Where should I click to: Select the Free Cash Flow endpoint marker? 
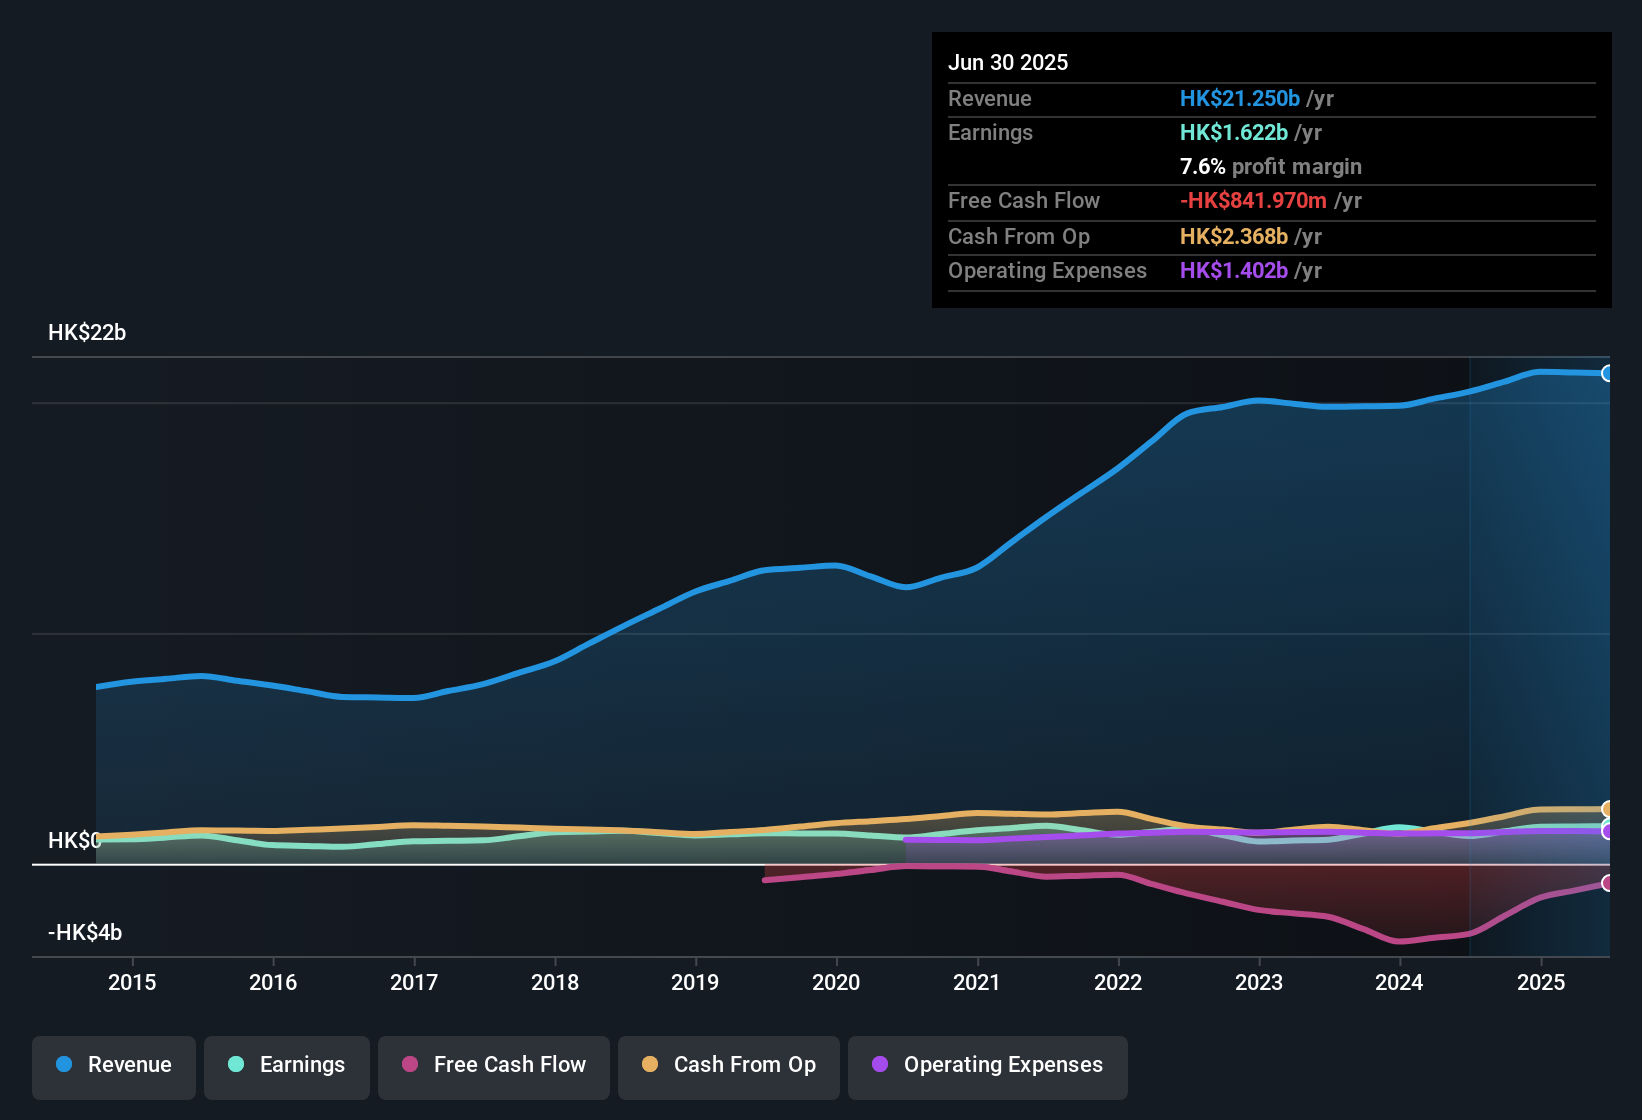pyautogui.click(x=1608, y=882)
